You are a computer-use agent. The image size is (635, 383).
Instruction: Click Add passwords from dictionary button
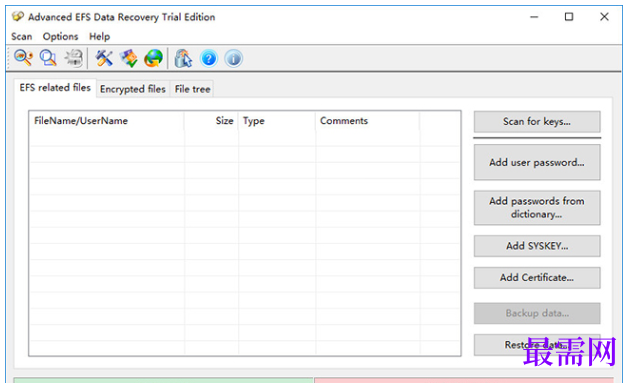537,208
